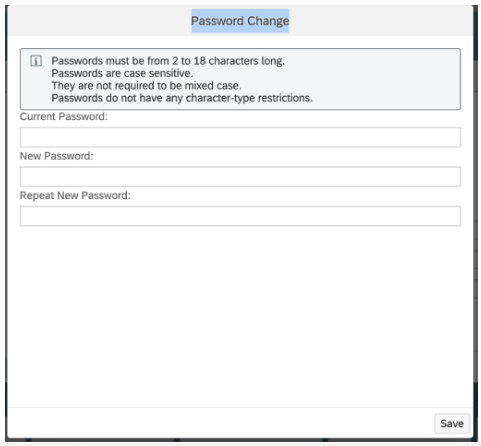The image size is (481, 446).
Task: Click the Save button
Action: [x=452, y=423]
